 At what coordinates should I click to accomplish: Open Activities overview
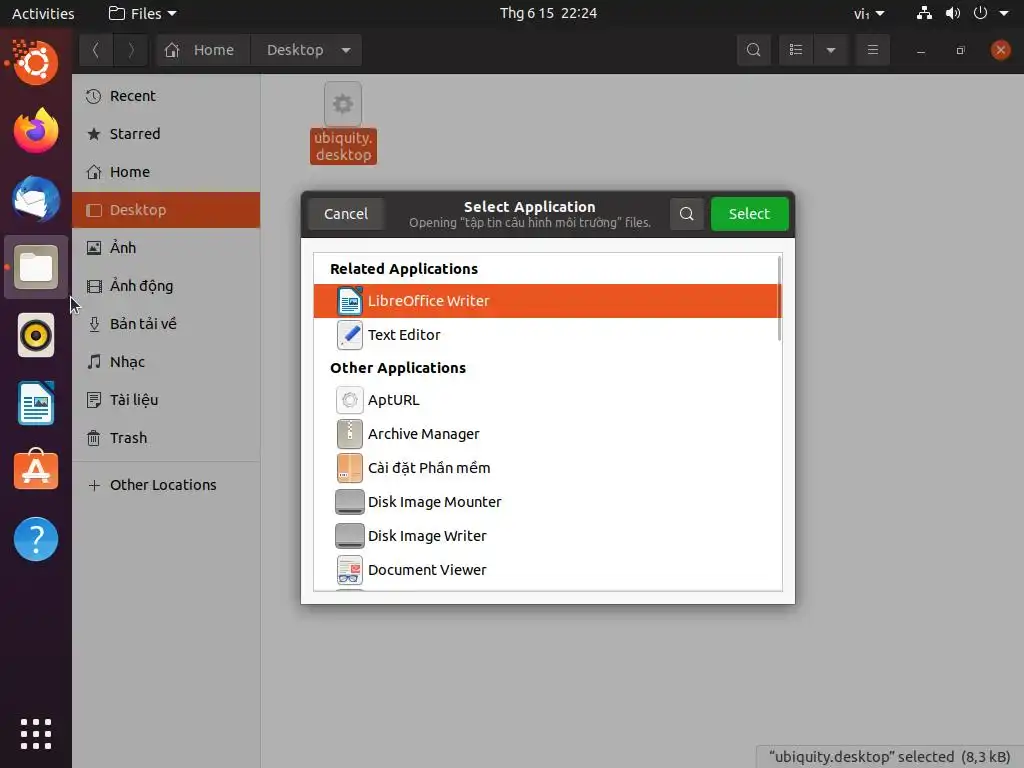click(43, 13)
